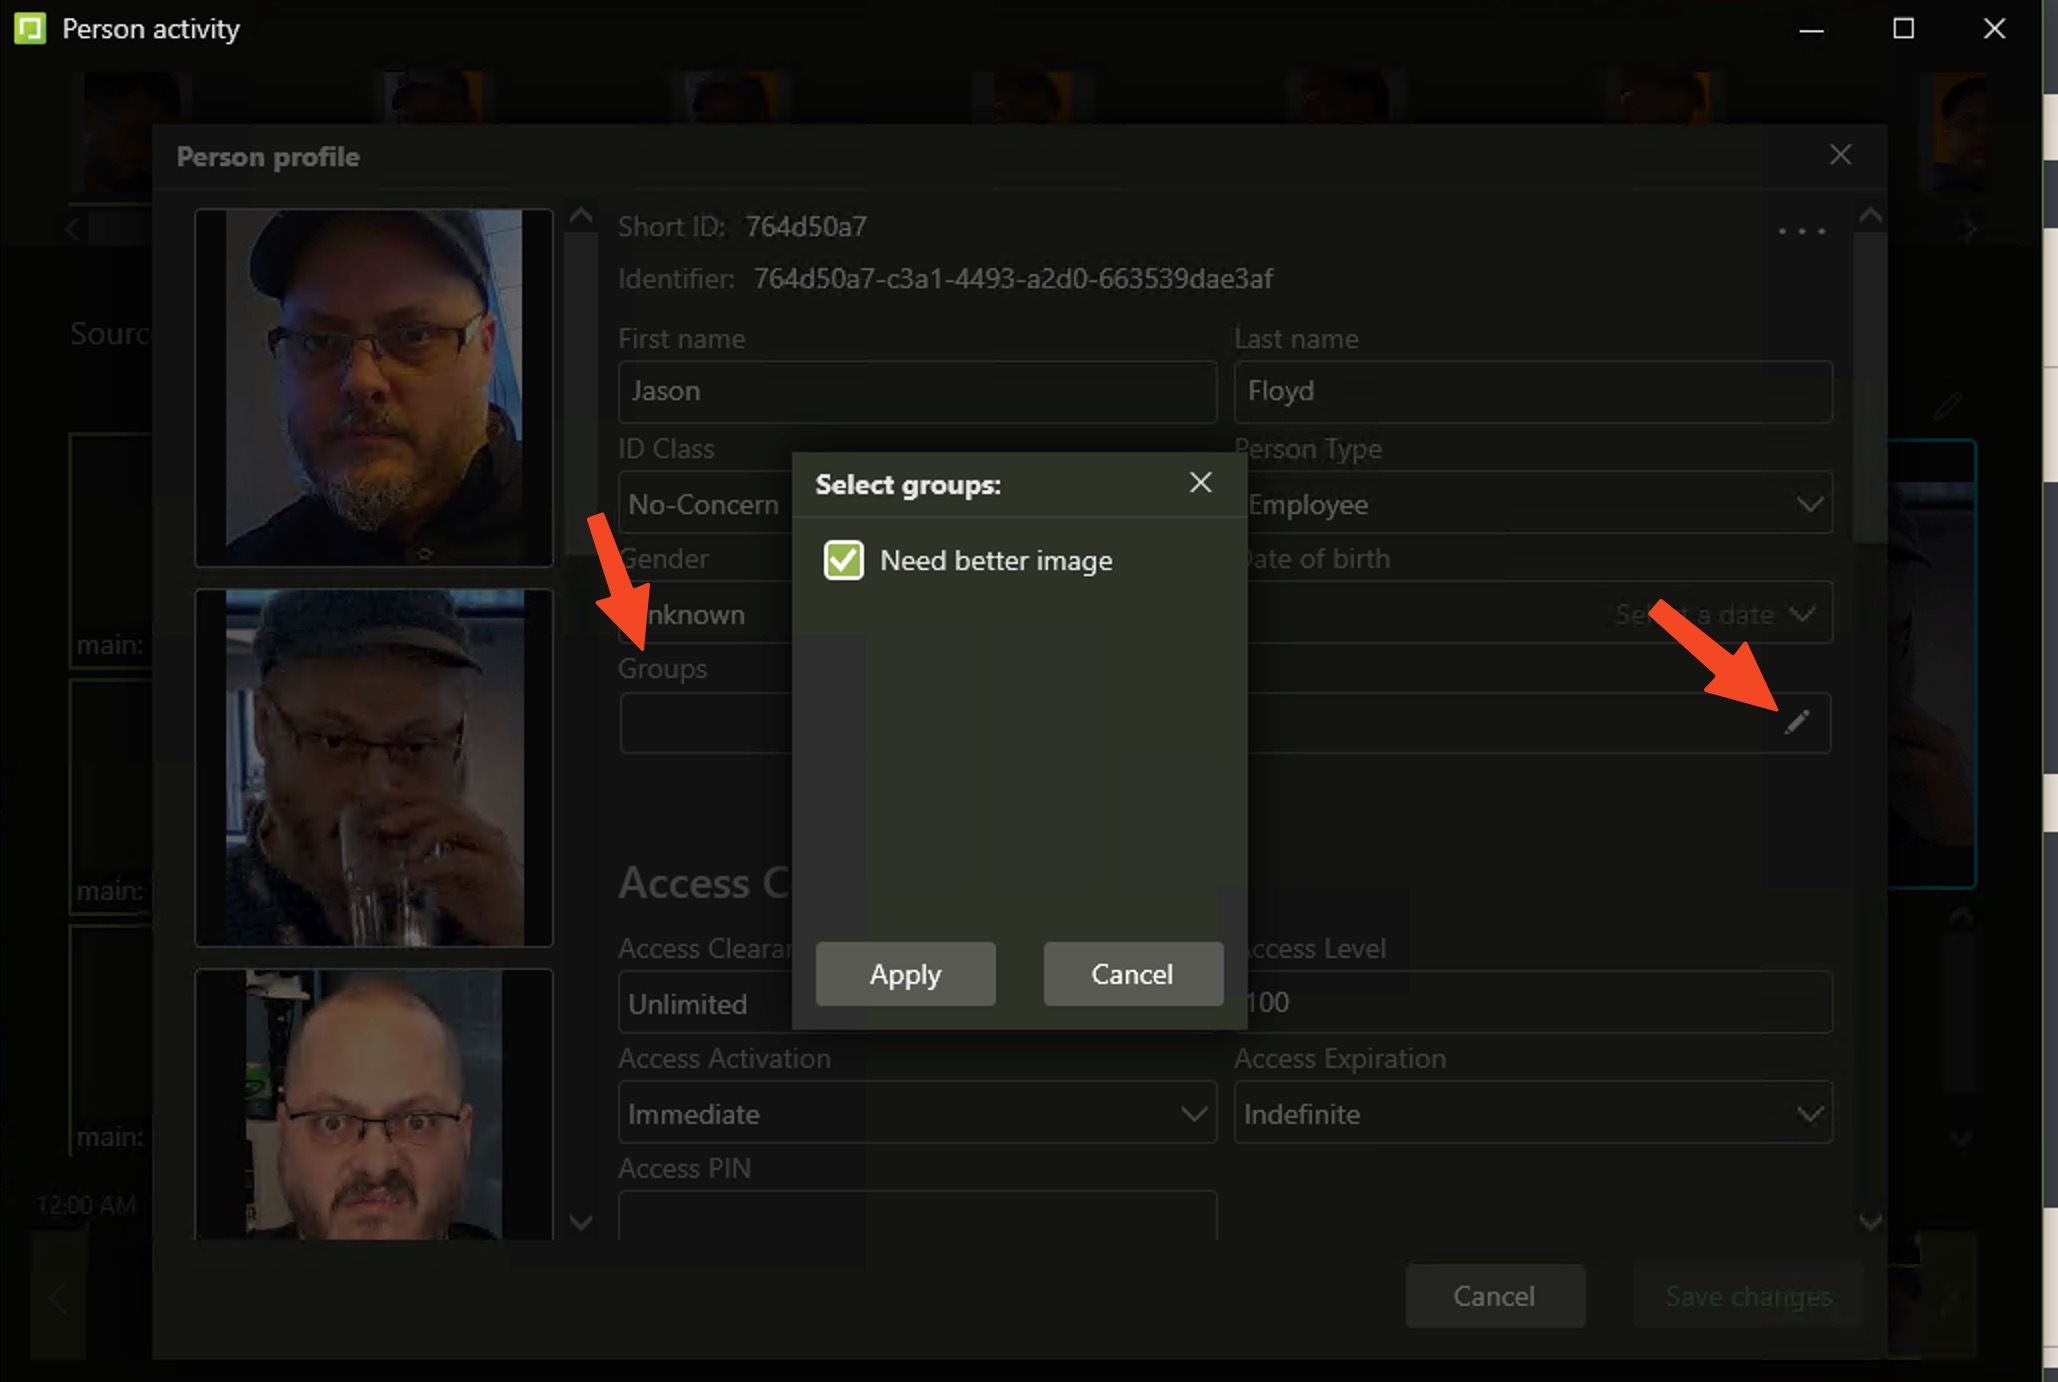Close the Select groups dialog
Viewport: 2058px width, 1382px height.
point(1200,483)
